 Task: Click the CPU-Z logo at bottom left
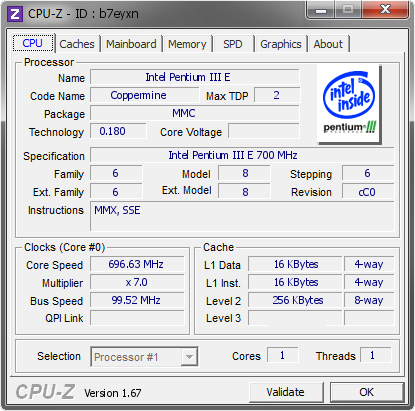(45, 391)
